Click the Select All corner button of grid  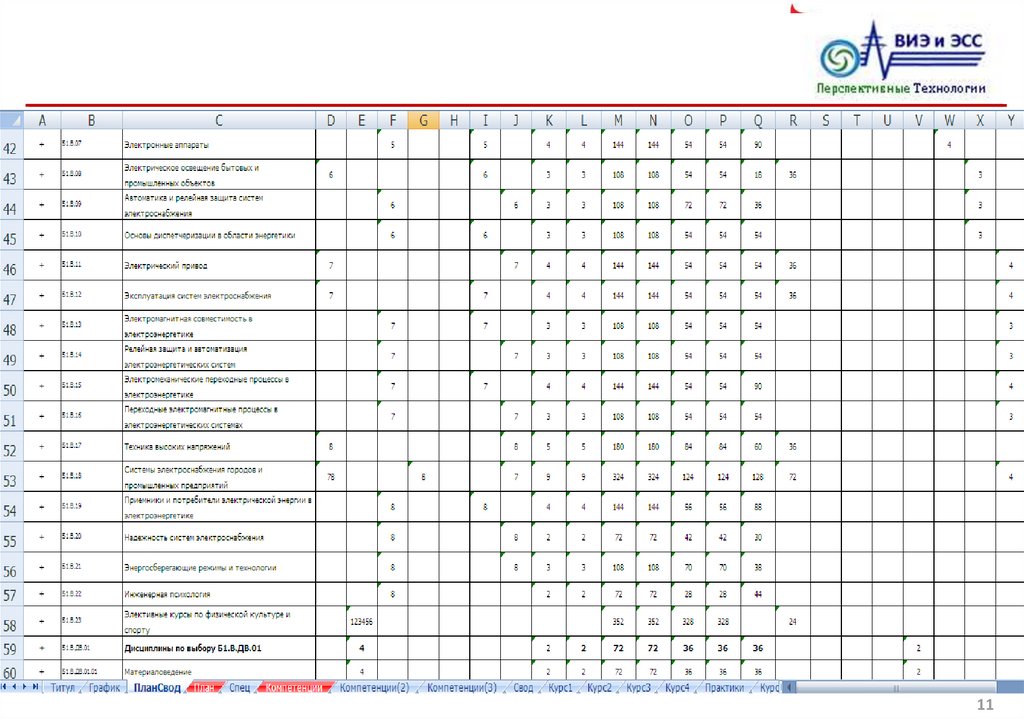(x=12, y=120)
